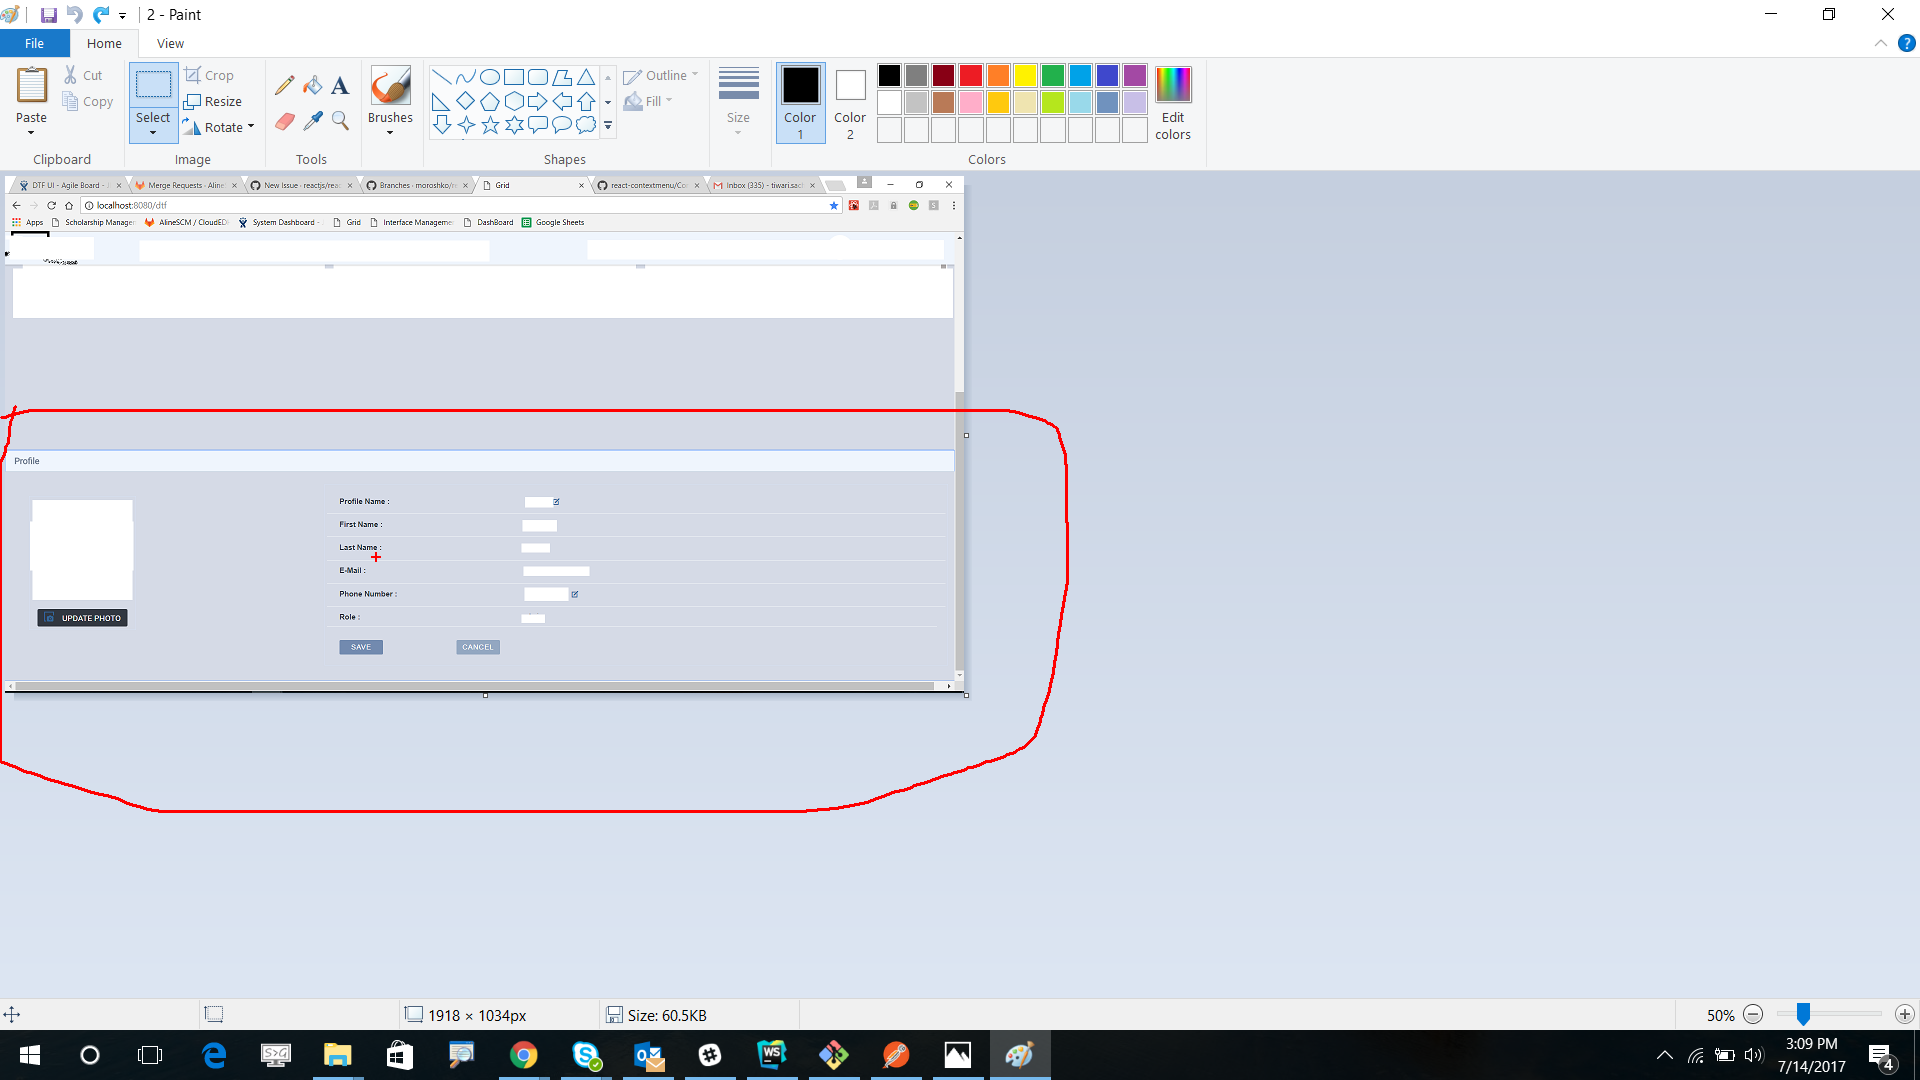
Task: Select the Text tool
Action: point(339,84)
